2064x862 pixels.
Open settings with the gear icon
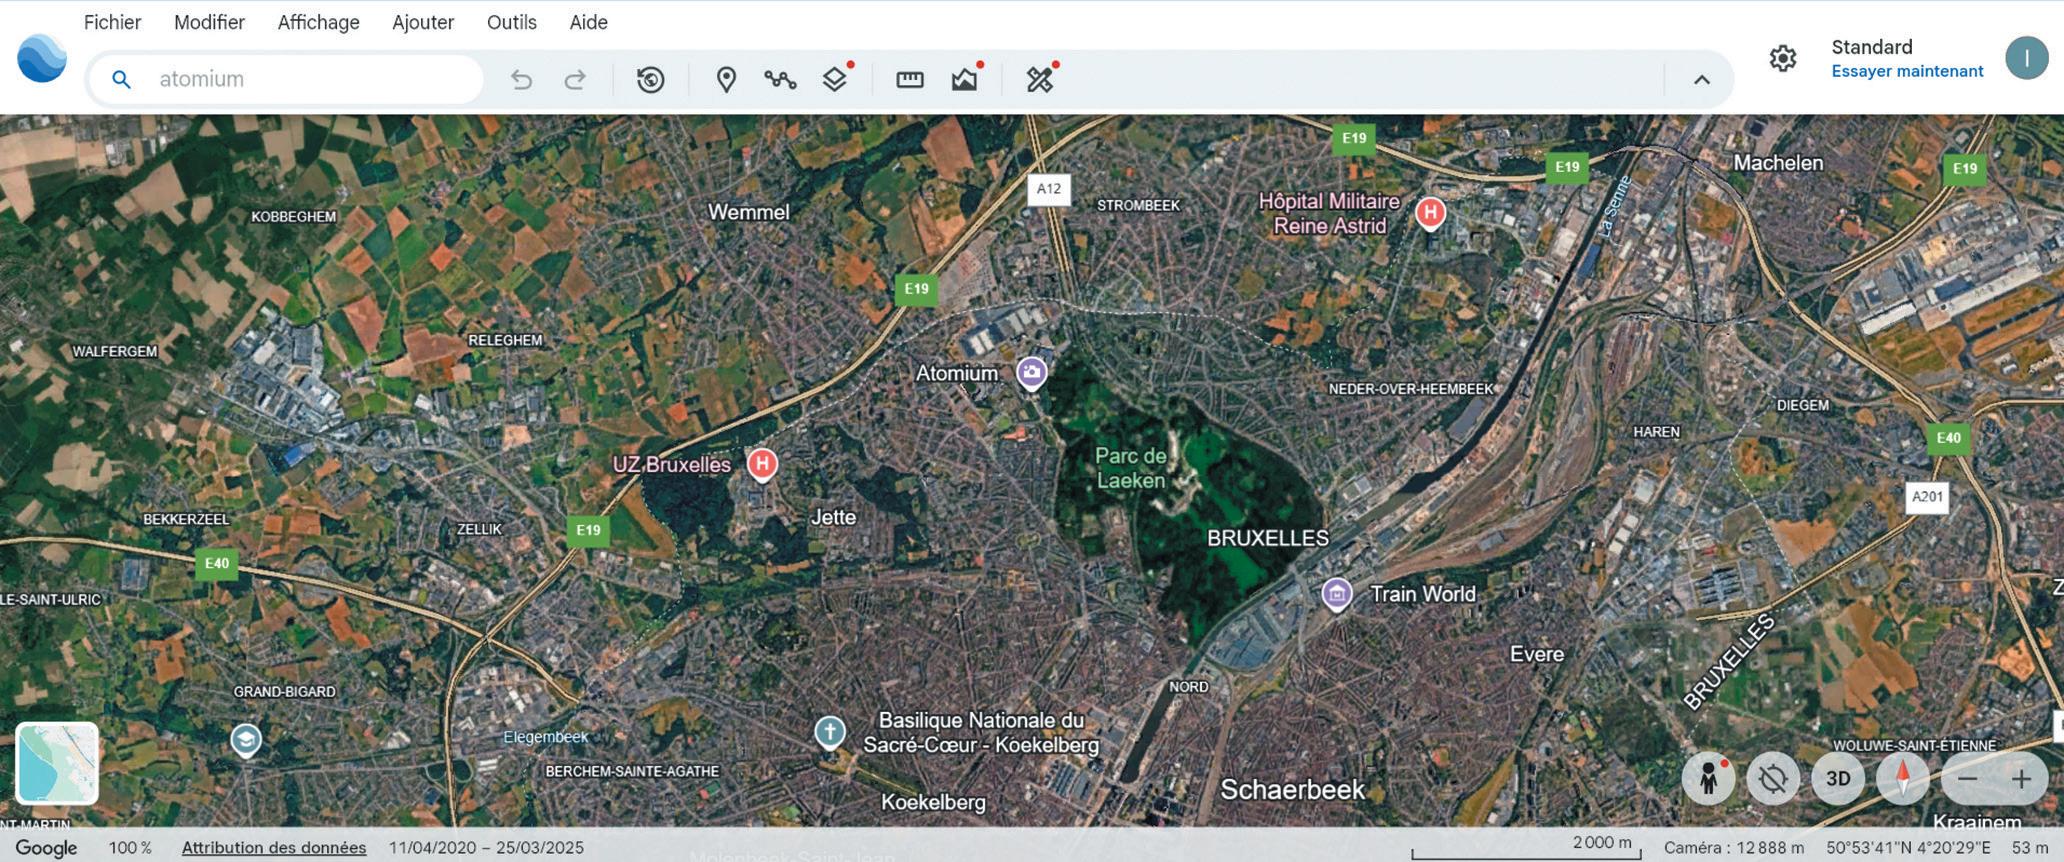(1783, 59)
